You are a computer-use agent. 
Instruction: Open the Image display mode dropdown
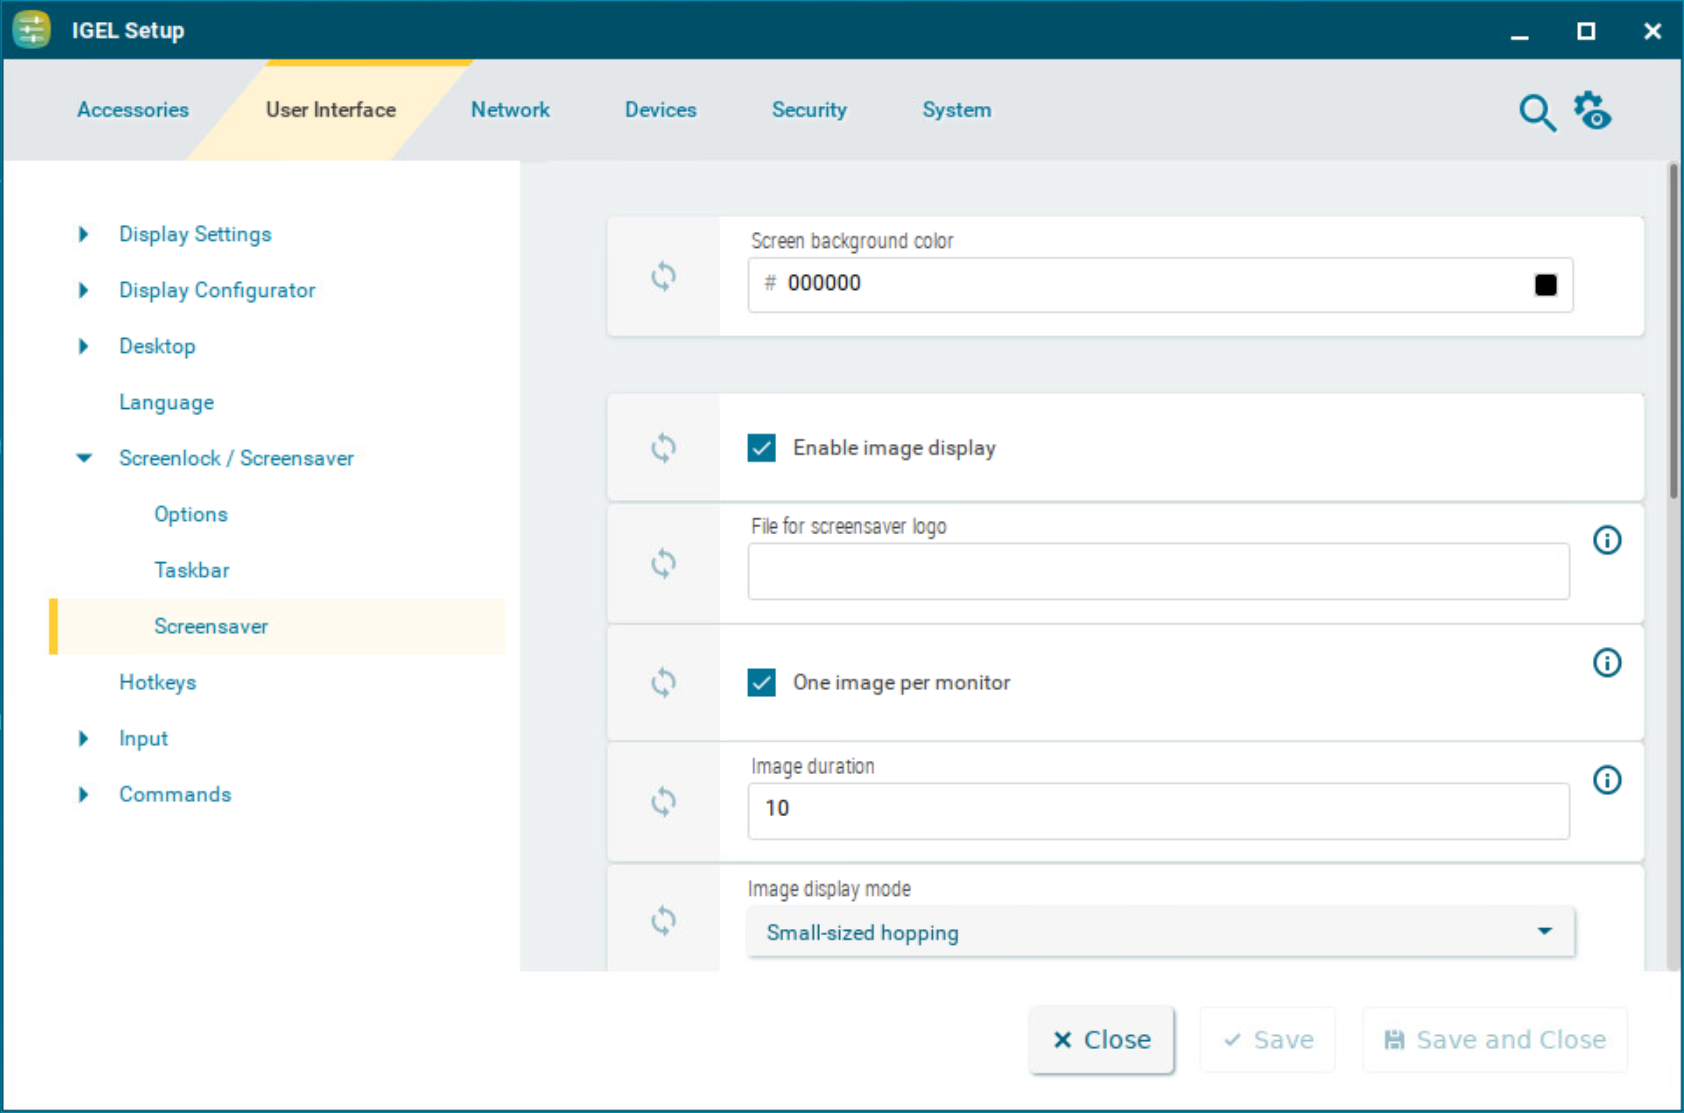1160,932
